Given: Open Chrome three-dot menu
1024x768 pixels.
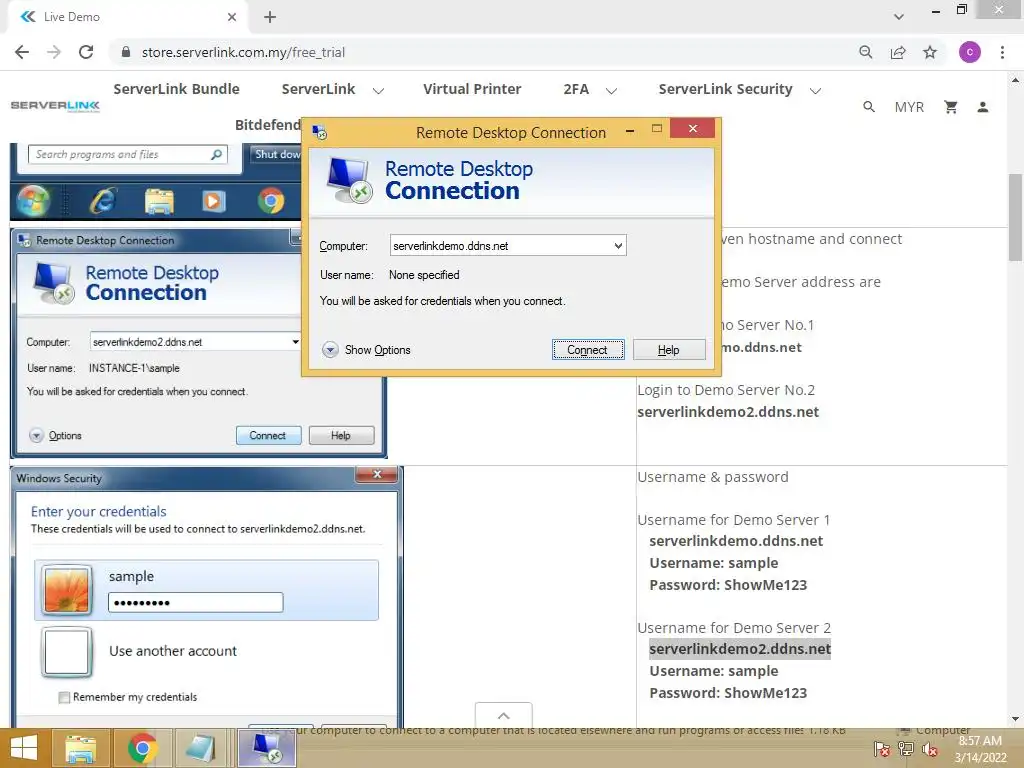Looking at the screenshot, I should tap(1002, 52).
